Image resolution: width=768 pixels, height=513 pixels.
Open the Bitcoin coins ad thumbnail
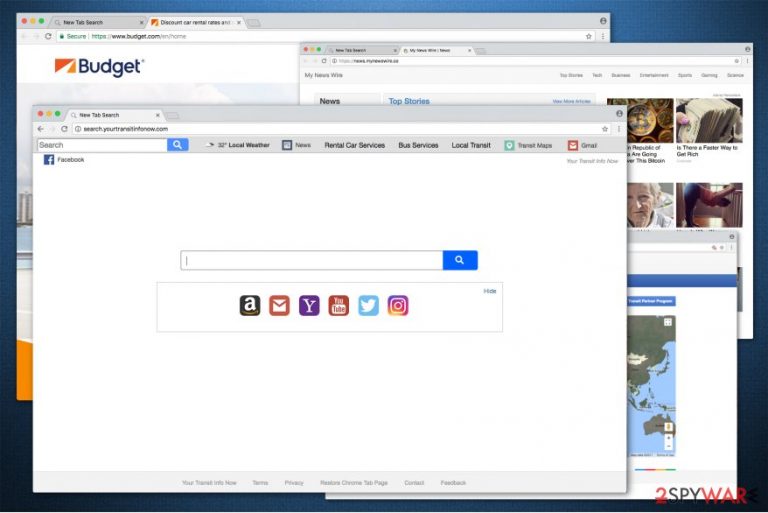point(640,121)
